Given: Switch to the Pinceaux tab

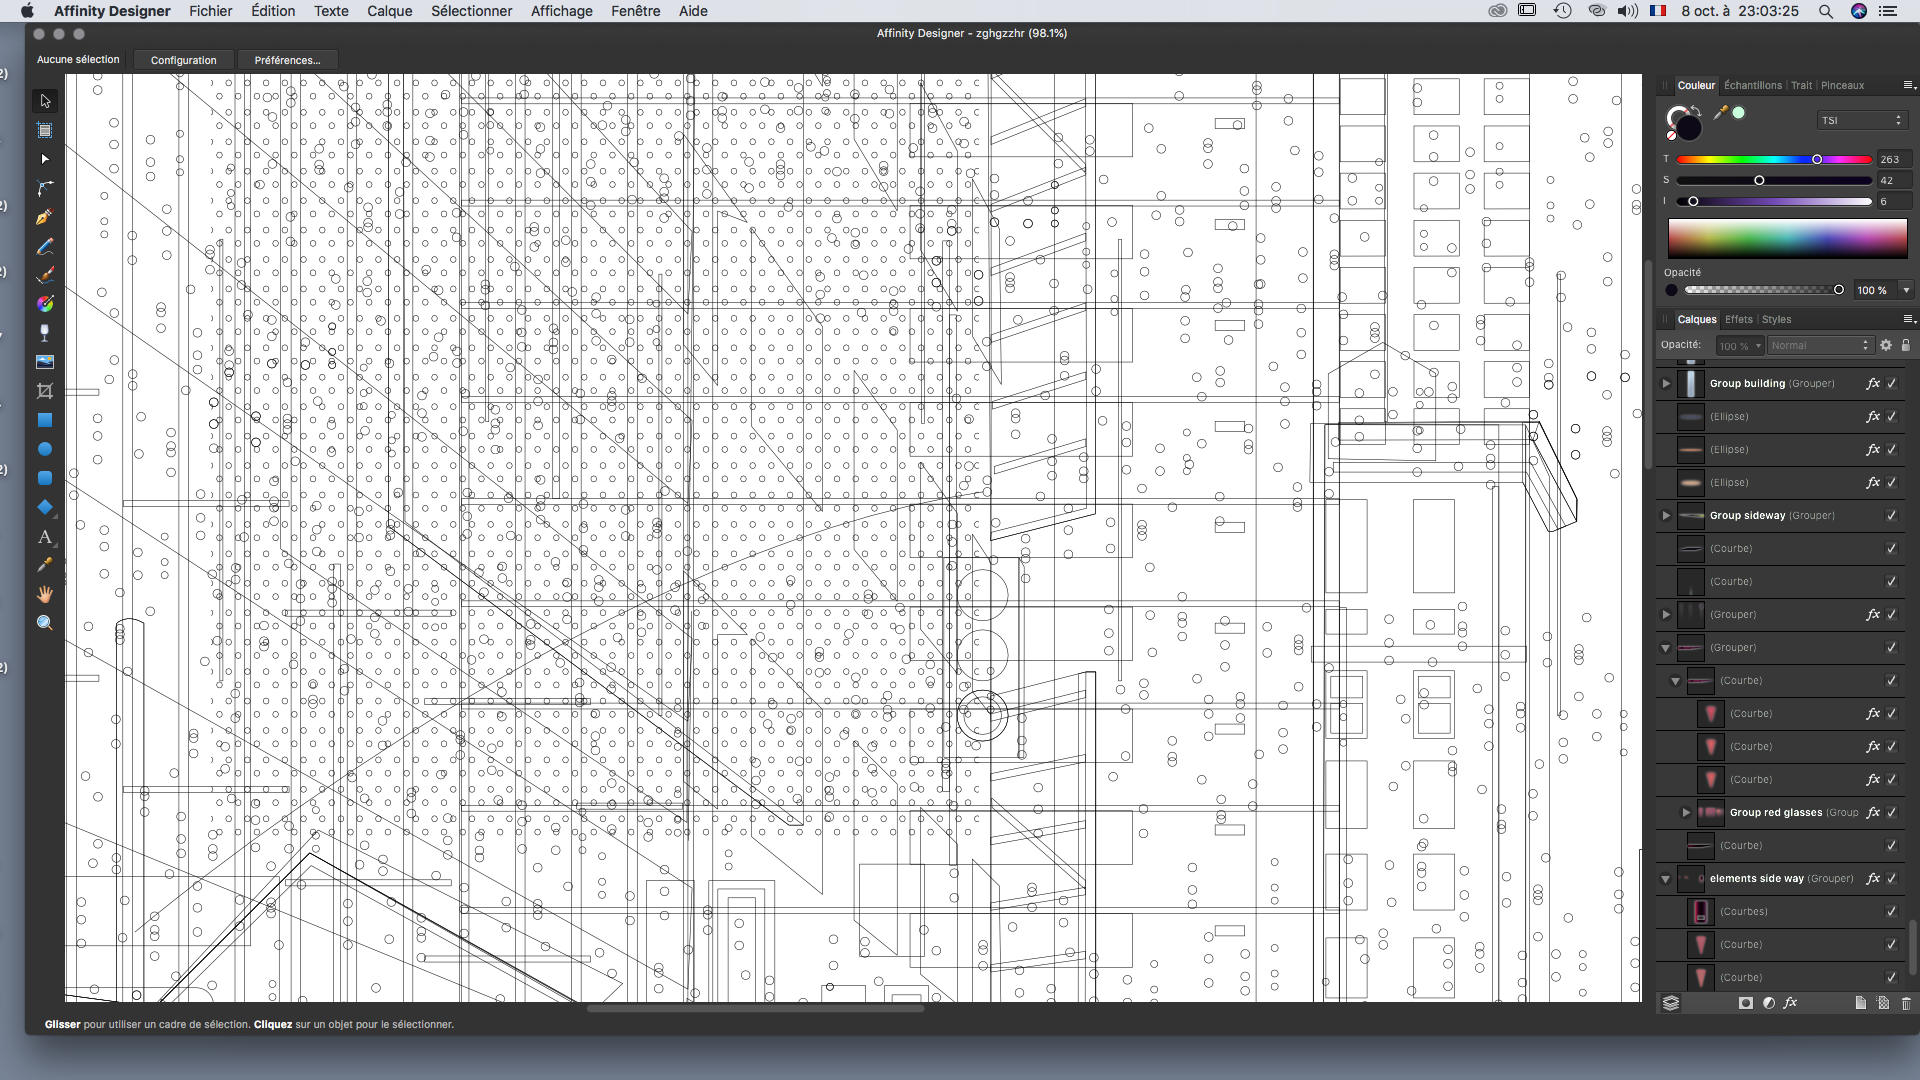Looking at the screenshot, I should click(1842, 85).
